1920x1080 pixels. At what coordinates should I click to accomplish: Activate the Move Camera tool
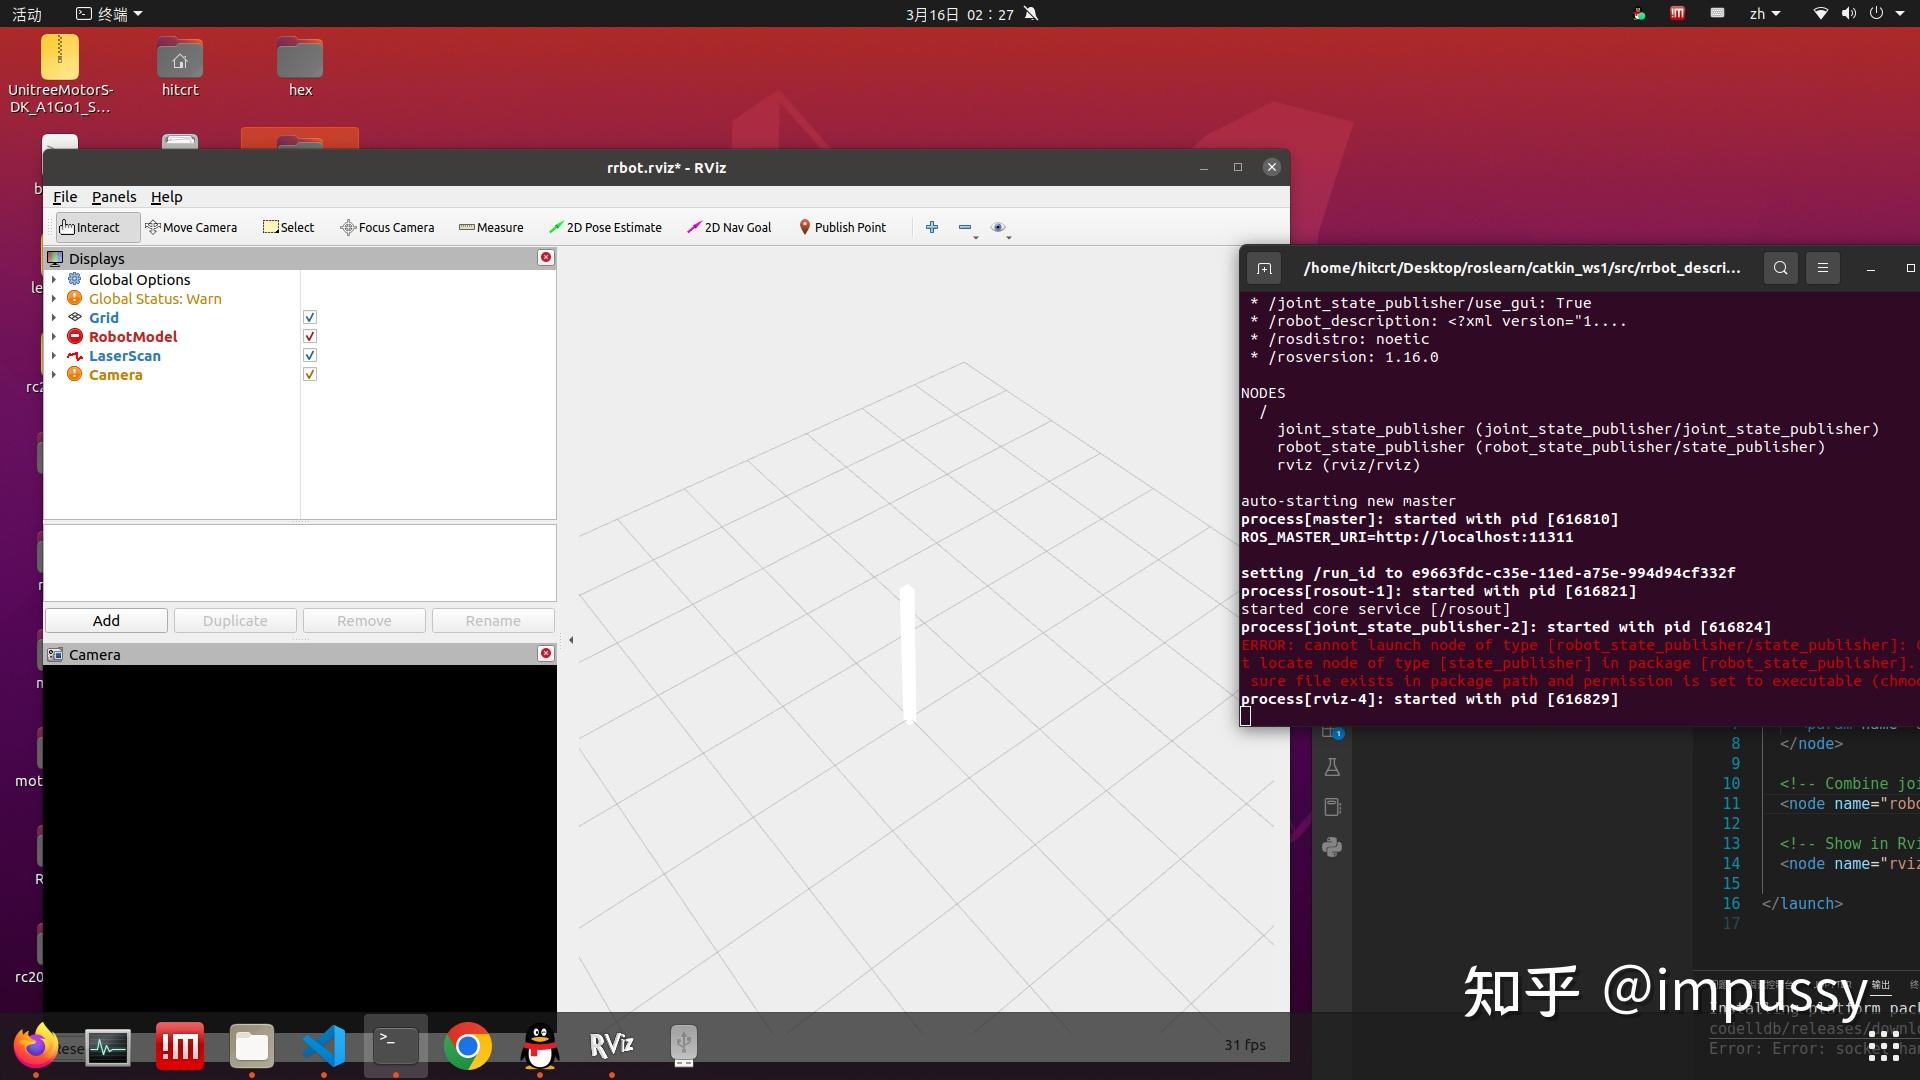click(191, 227)
